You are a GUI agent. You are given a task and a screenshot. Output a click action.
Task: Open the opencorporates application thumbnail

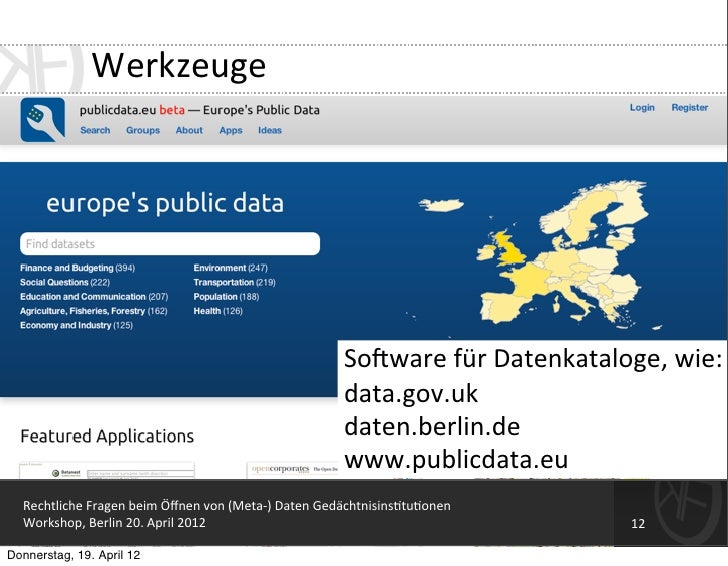pos(292,470)
